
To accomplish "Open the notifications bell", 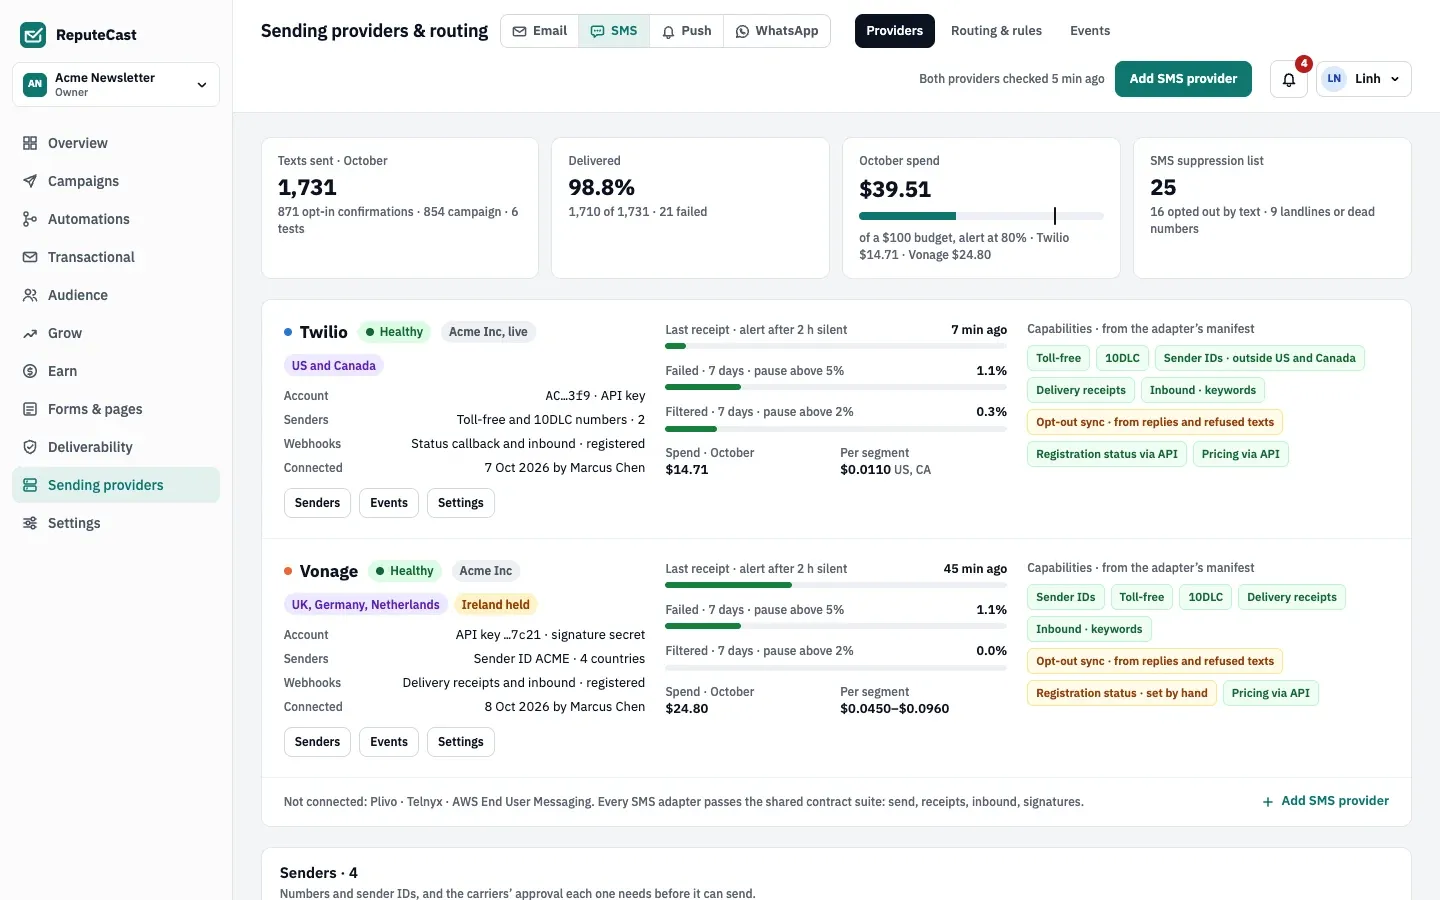I will (x=1289, y=79).
